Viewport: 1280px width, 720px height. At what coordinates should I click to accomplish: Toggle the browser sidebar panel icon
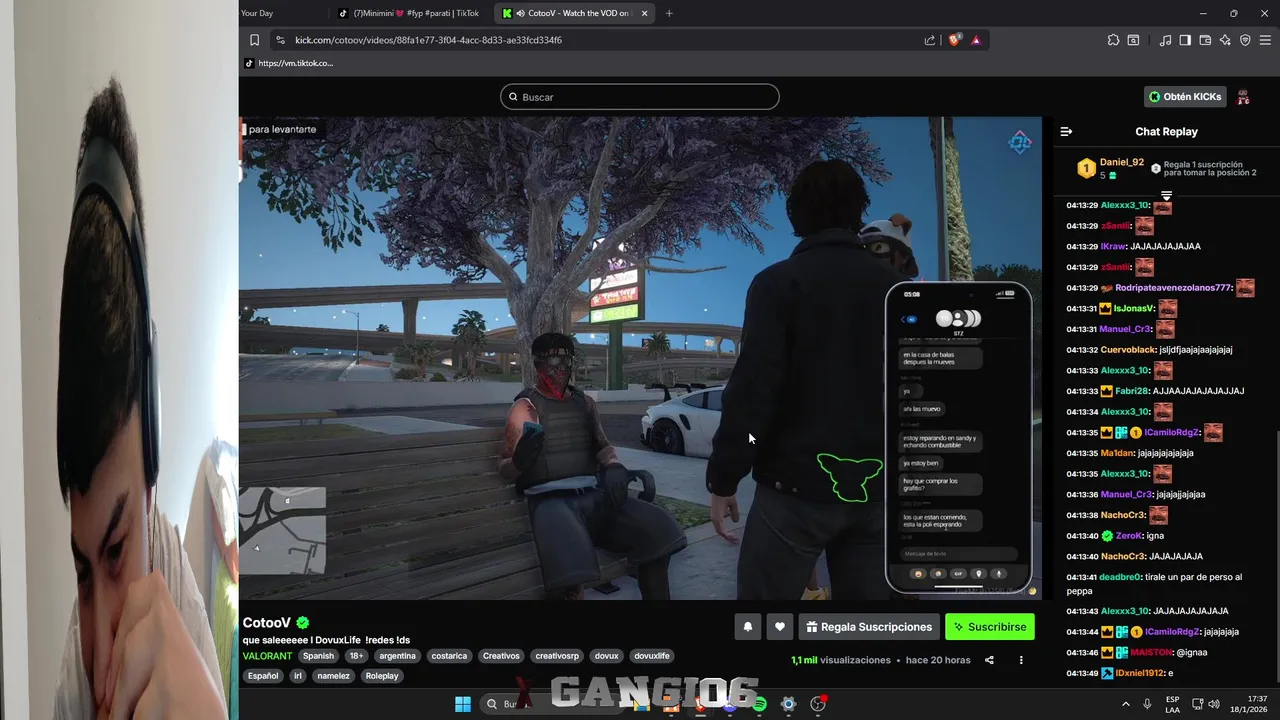pos(1185,40)
